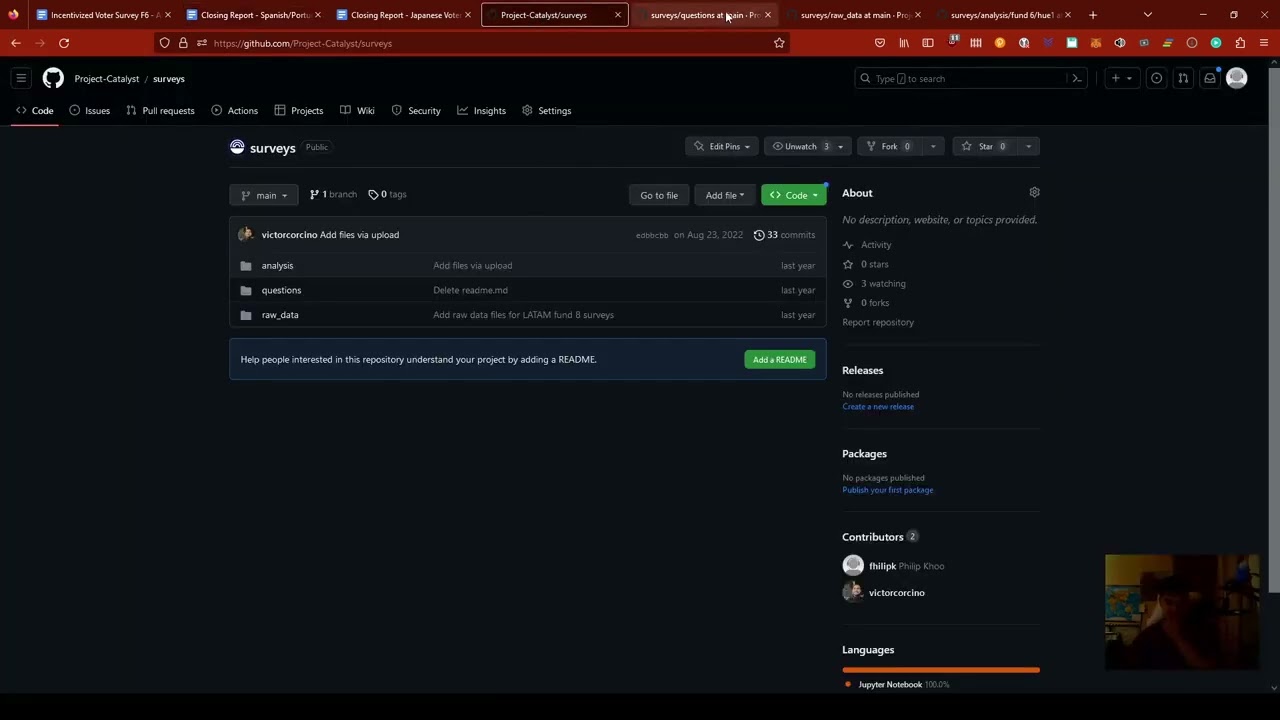
Task: Open the Security tab
Action: coord(416,111)
